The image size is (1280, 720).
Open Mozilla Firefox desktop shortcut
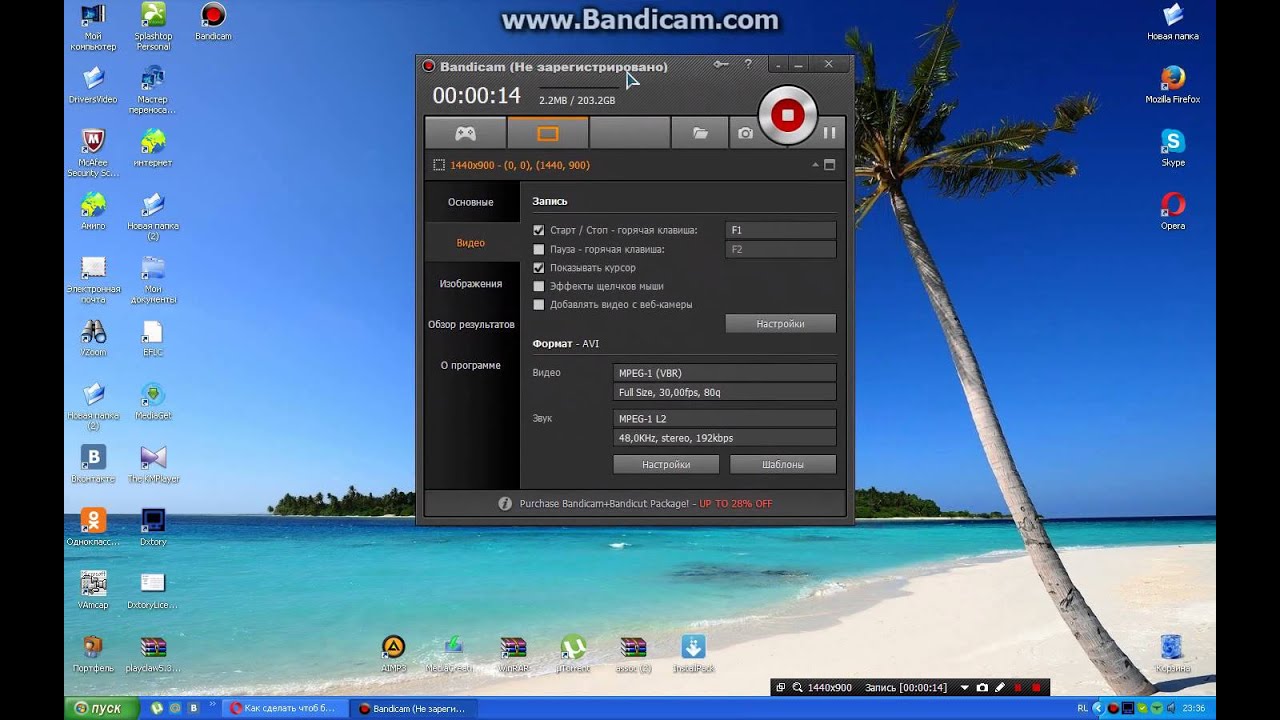pos(1172,84)
